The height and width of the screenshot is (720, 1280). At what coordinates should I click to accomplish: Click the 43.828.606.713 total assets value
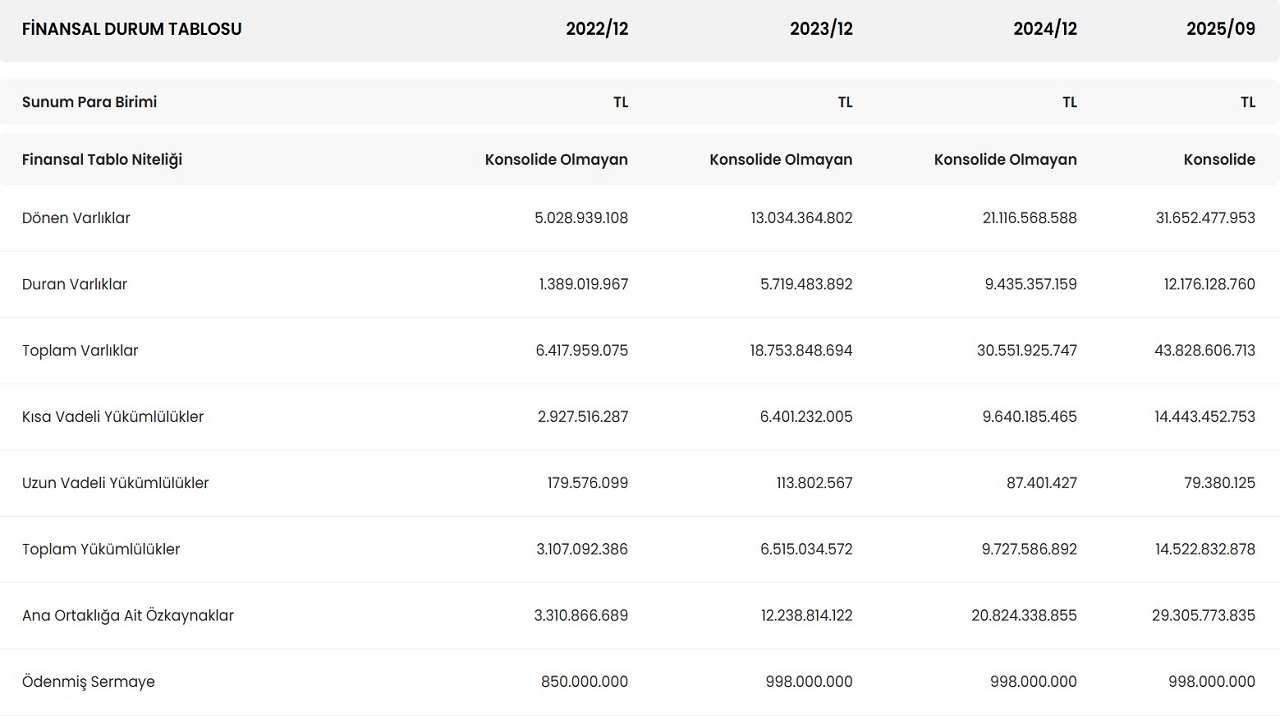click(x=1205, y=351)
